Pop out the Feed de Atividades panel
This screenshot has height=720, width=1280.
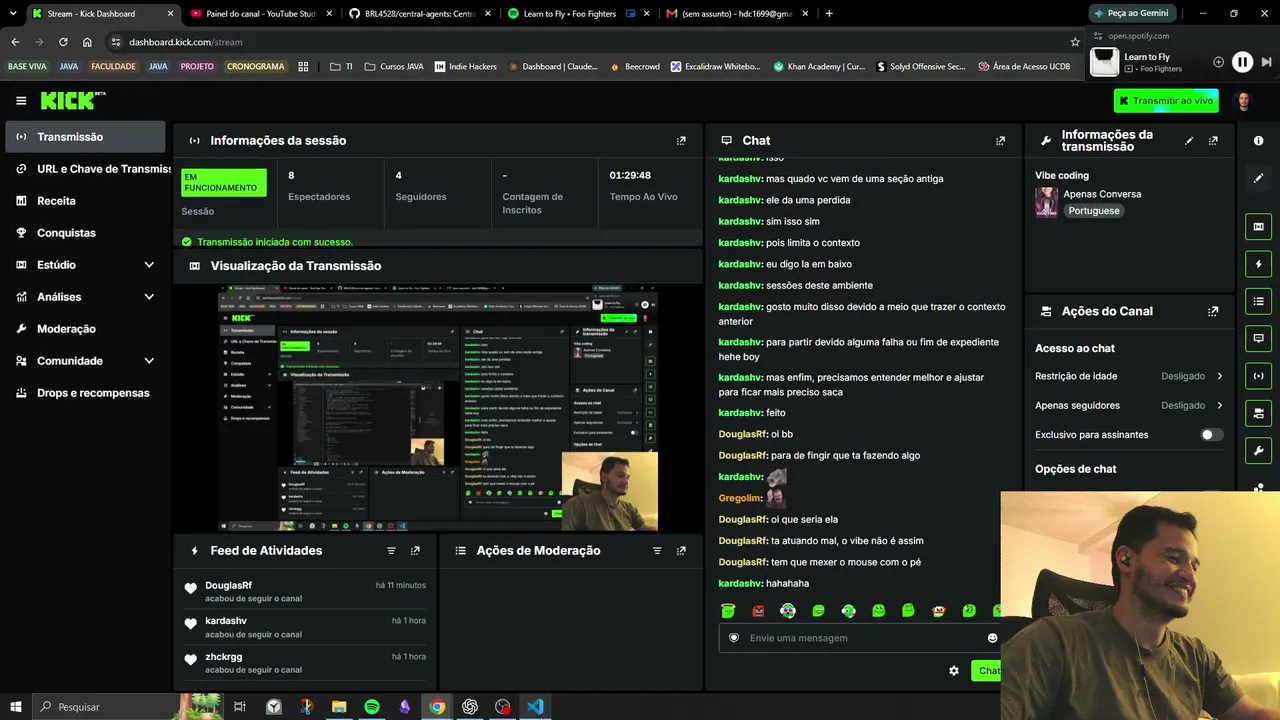tap(415, 551)
